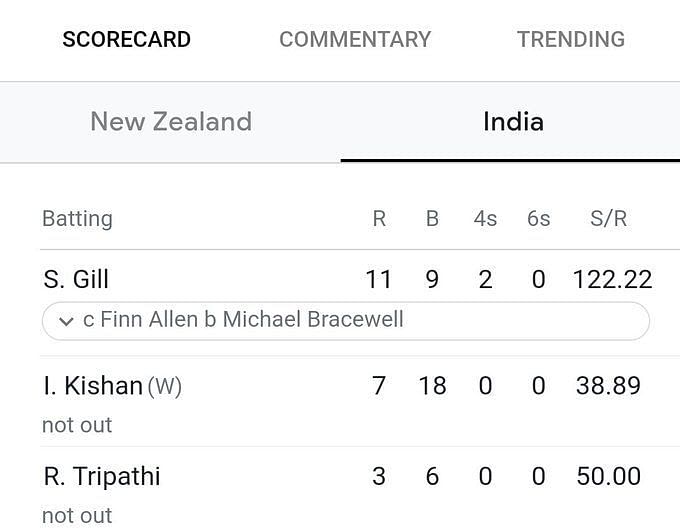The image size is (680, 530).
Task: Select the New Zealand innings tab
Action: [x=171, y=121]
